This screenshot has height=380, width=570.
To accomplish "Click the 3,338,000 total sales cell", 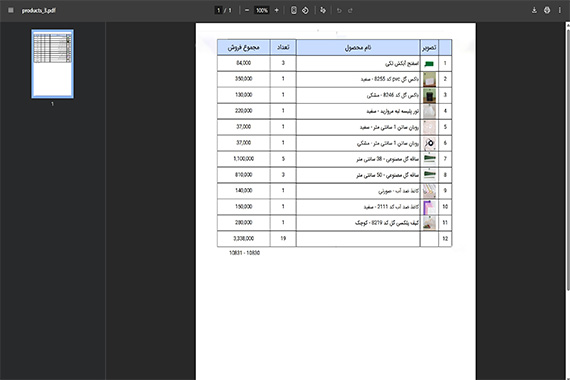I will pos(244,239).
